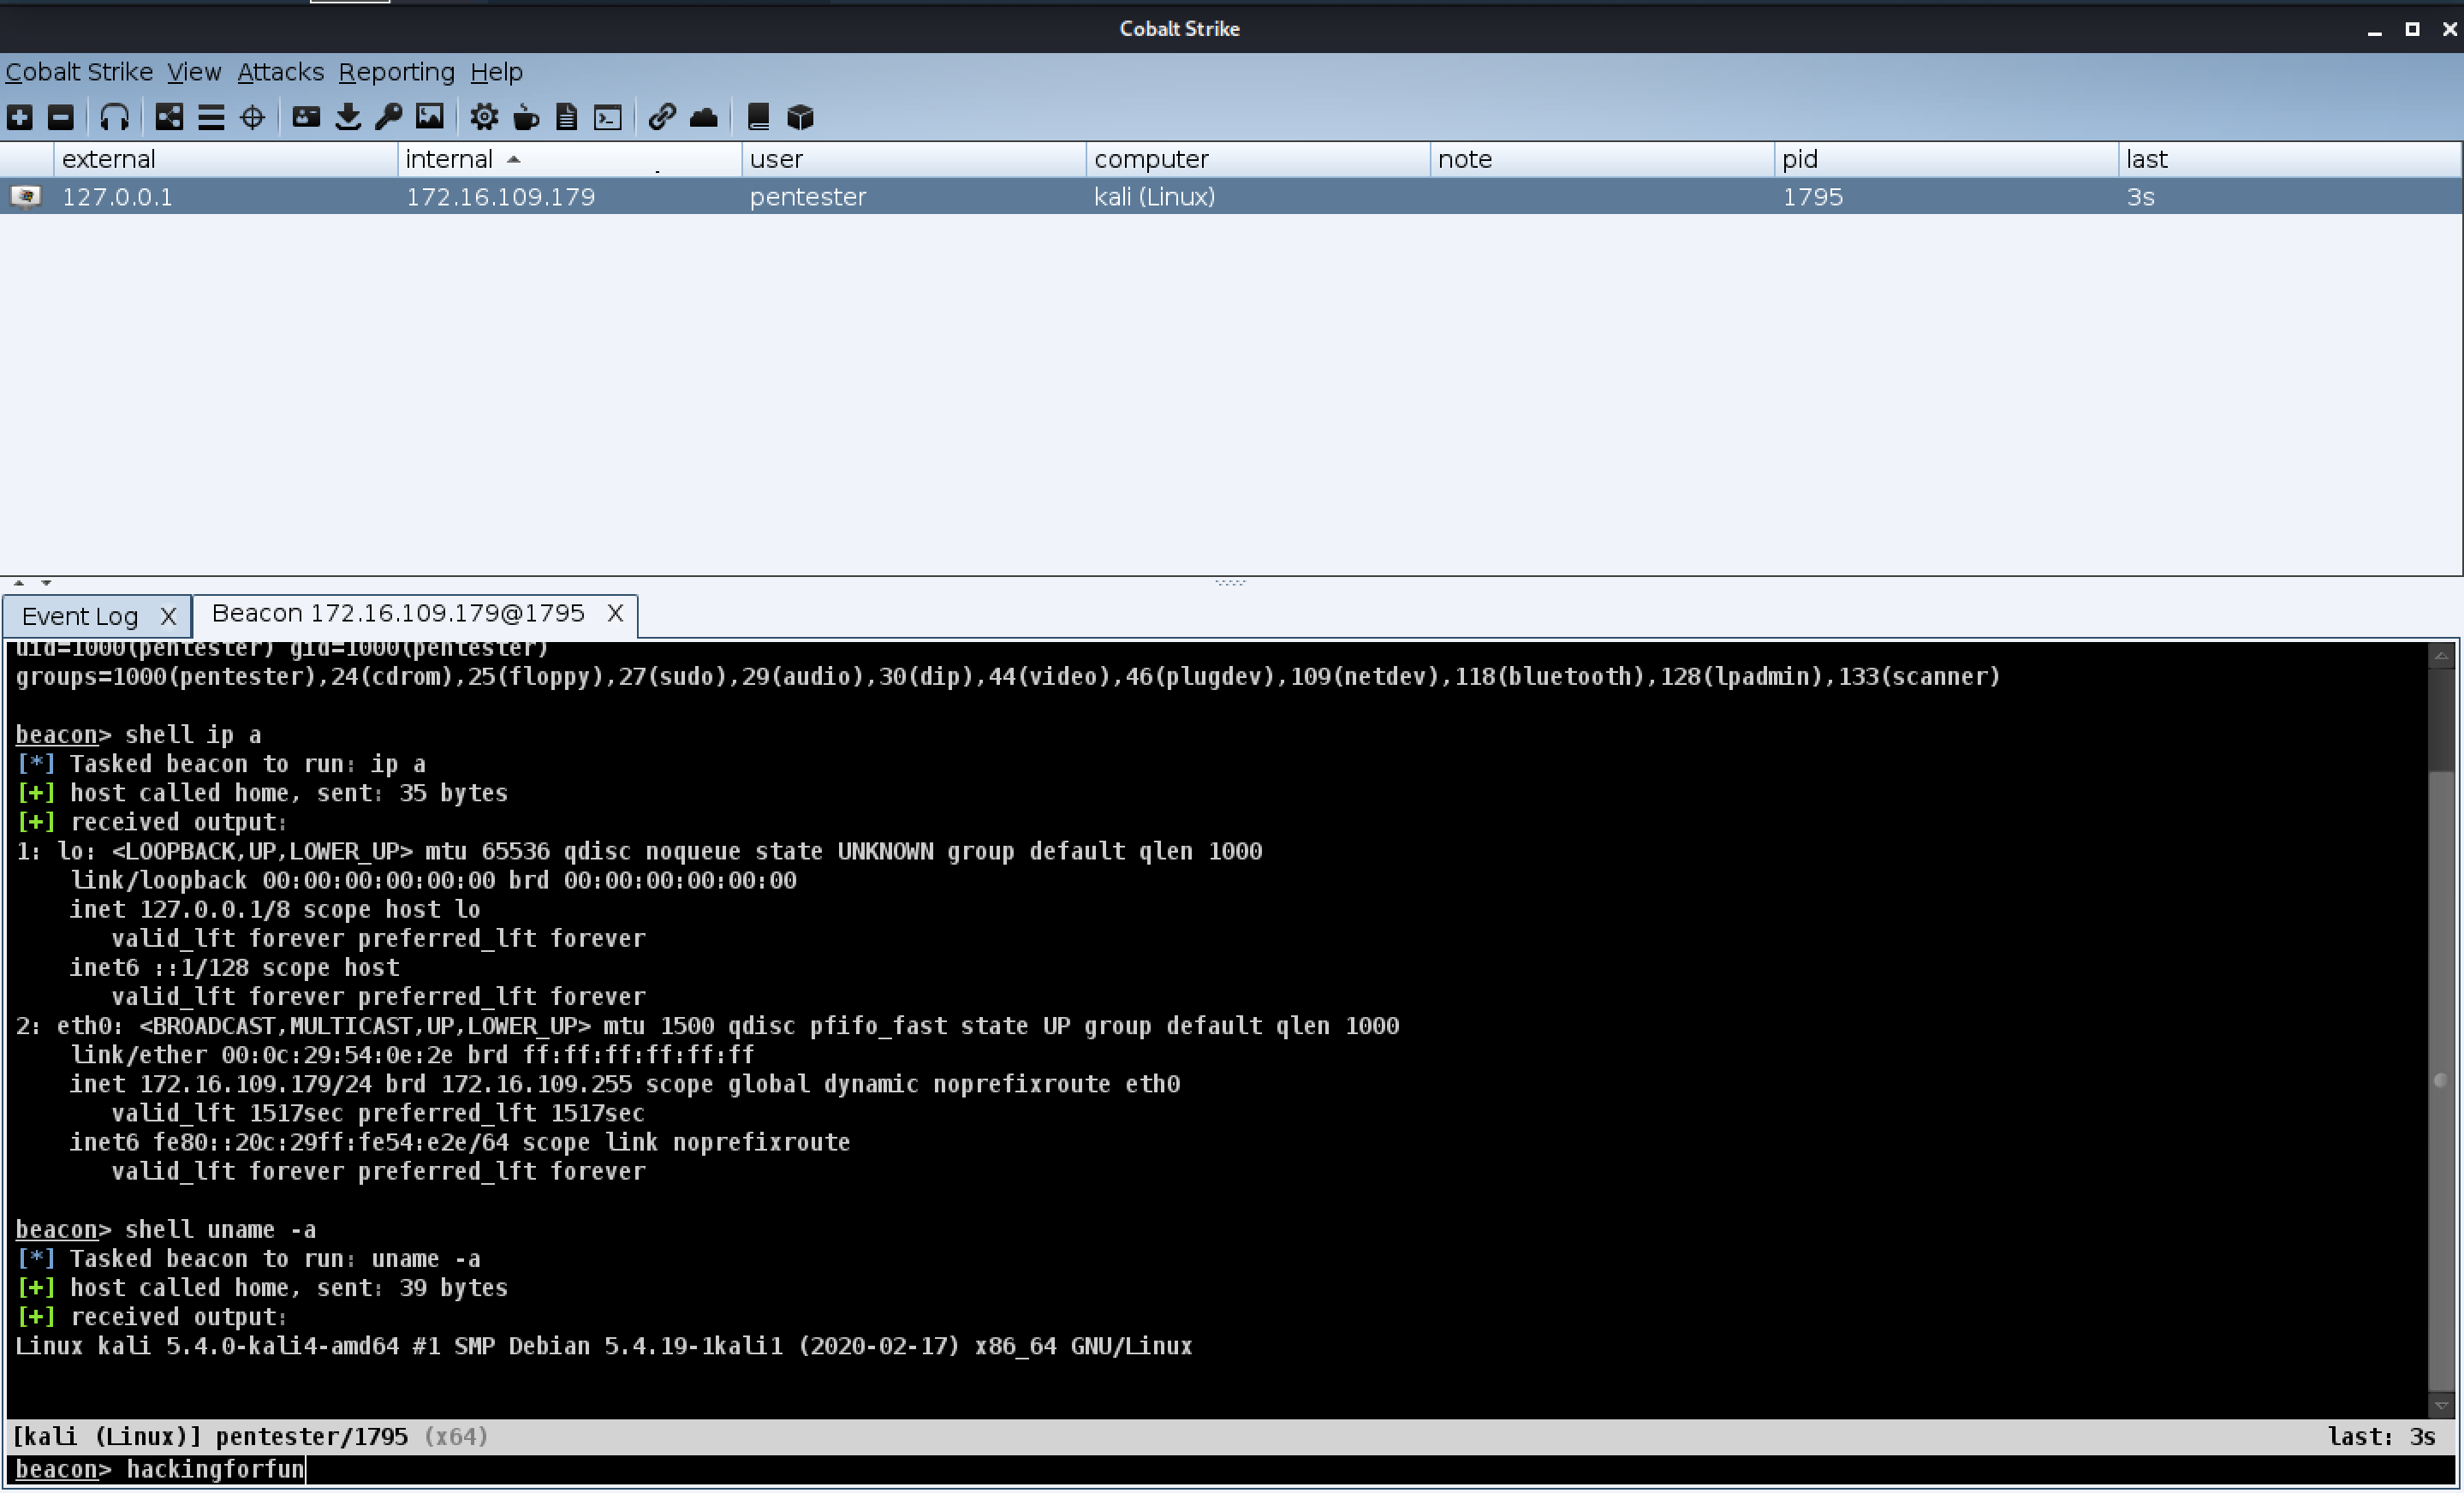Click the cloud manage web server icon
The width and height of the screenshot is (2464, 1493).
pos(704,118)
